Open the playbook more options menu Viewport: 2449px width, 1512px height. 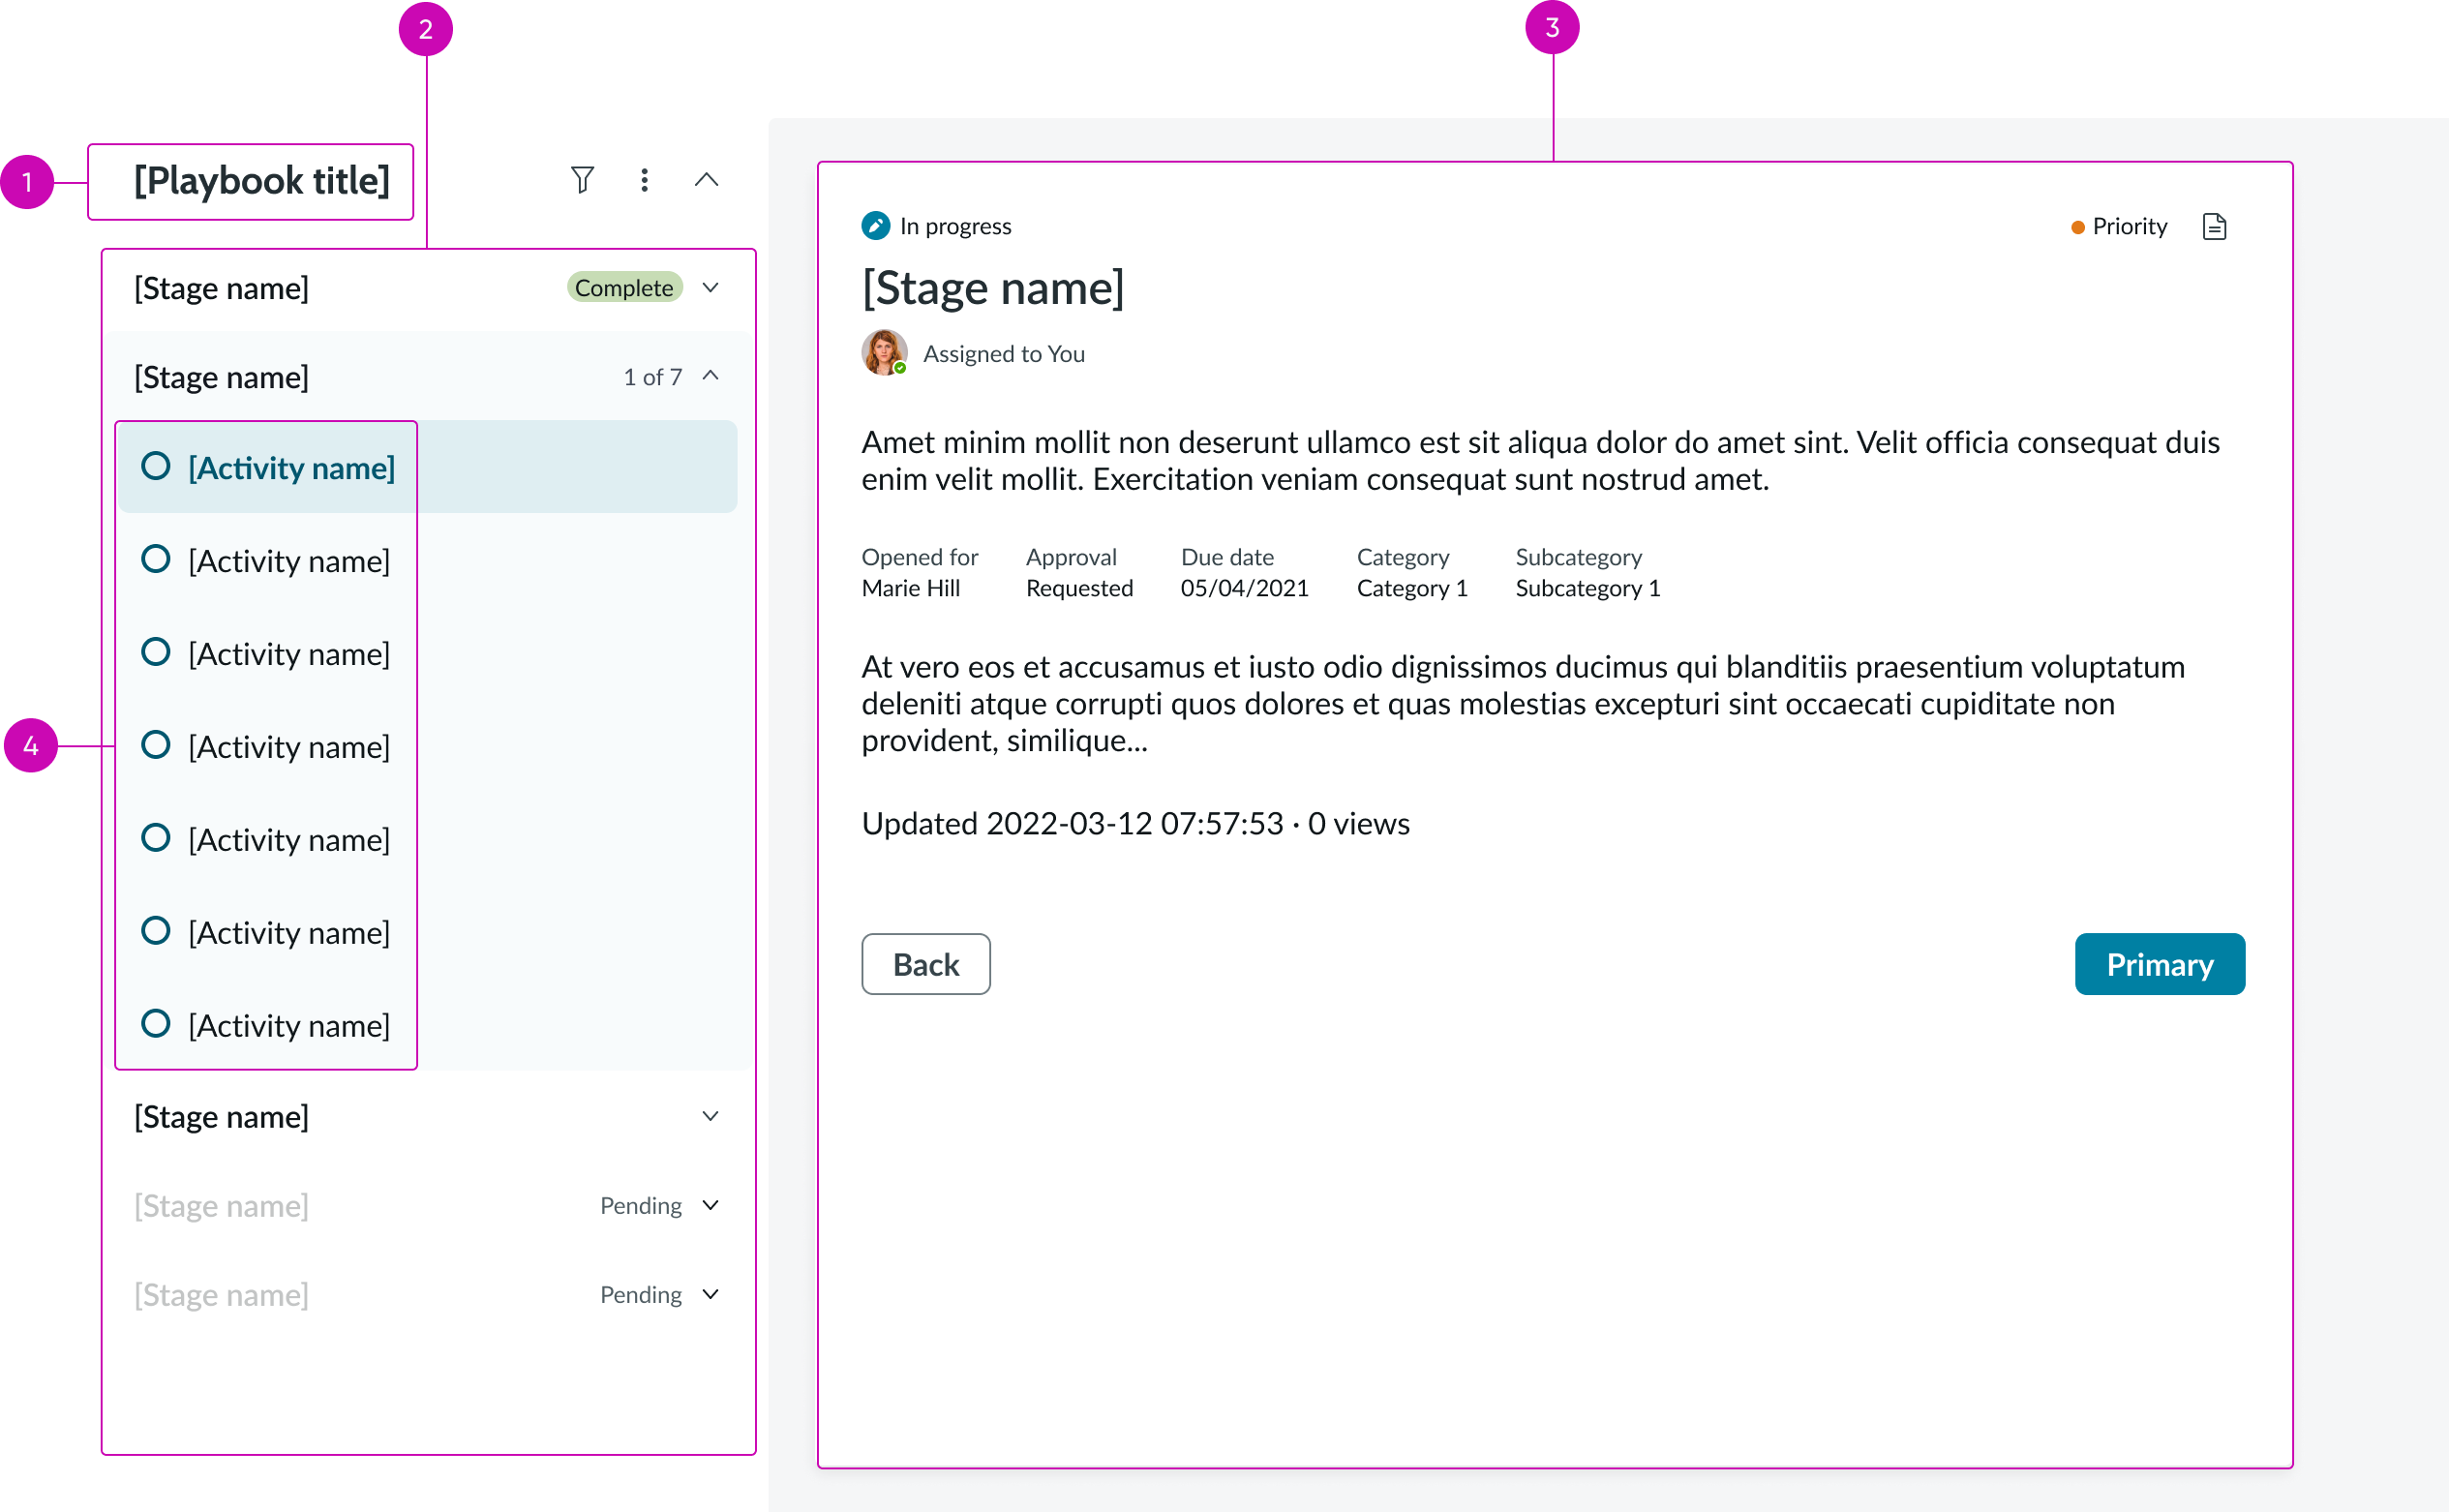click(x=644, y=180)
